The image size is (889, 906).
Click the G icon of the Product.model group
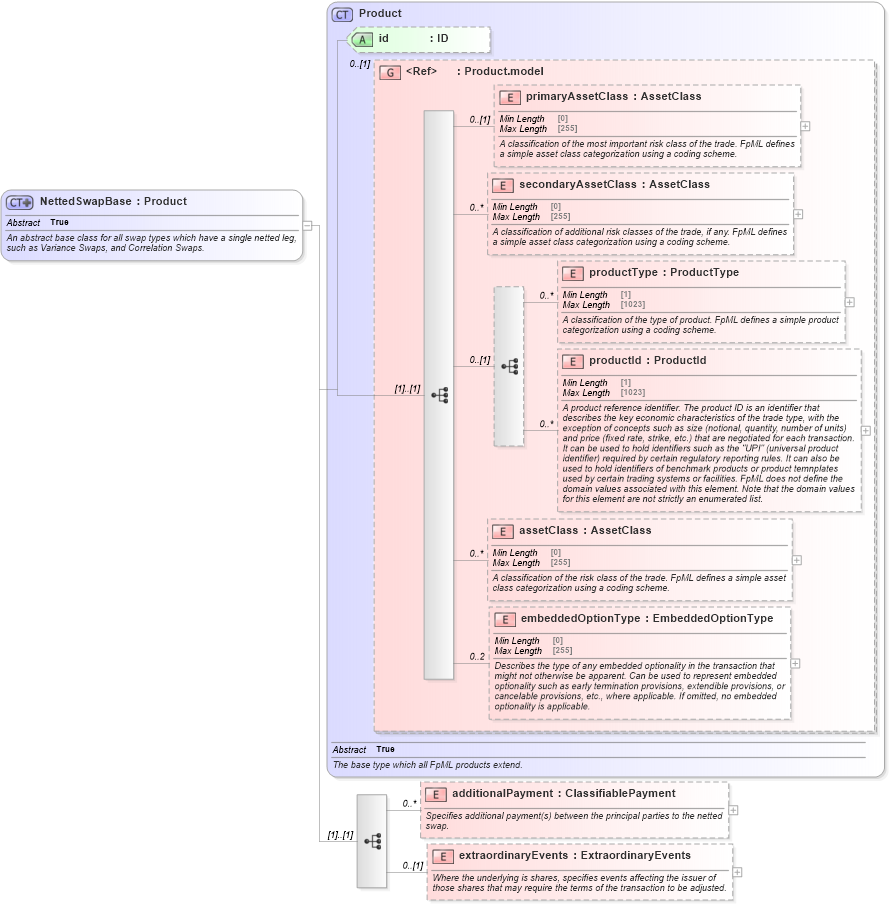pyautogui.click(x=389, y=72)
